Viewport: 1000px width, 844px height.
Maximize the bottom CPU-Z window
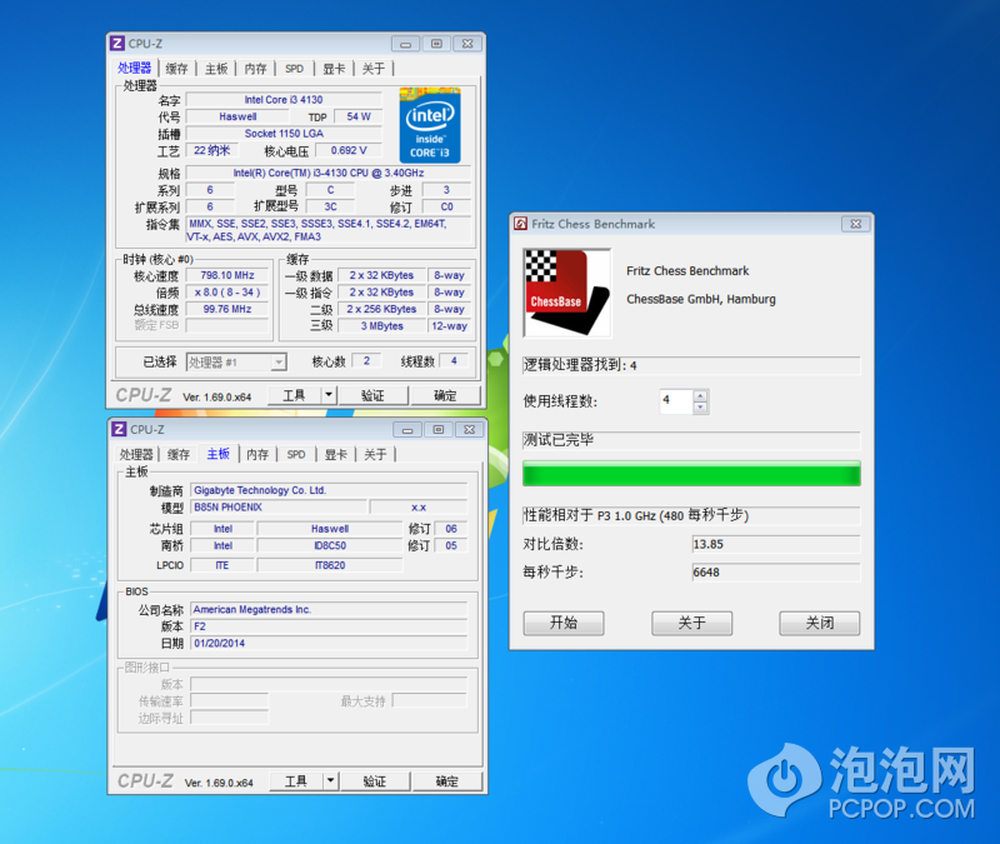point(439,430)
